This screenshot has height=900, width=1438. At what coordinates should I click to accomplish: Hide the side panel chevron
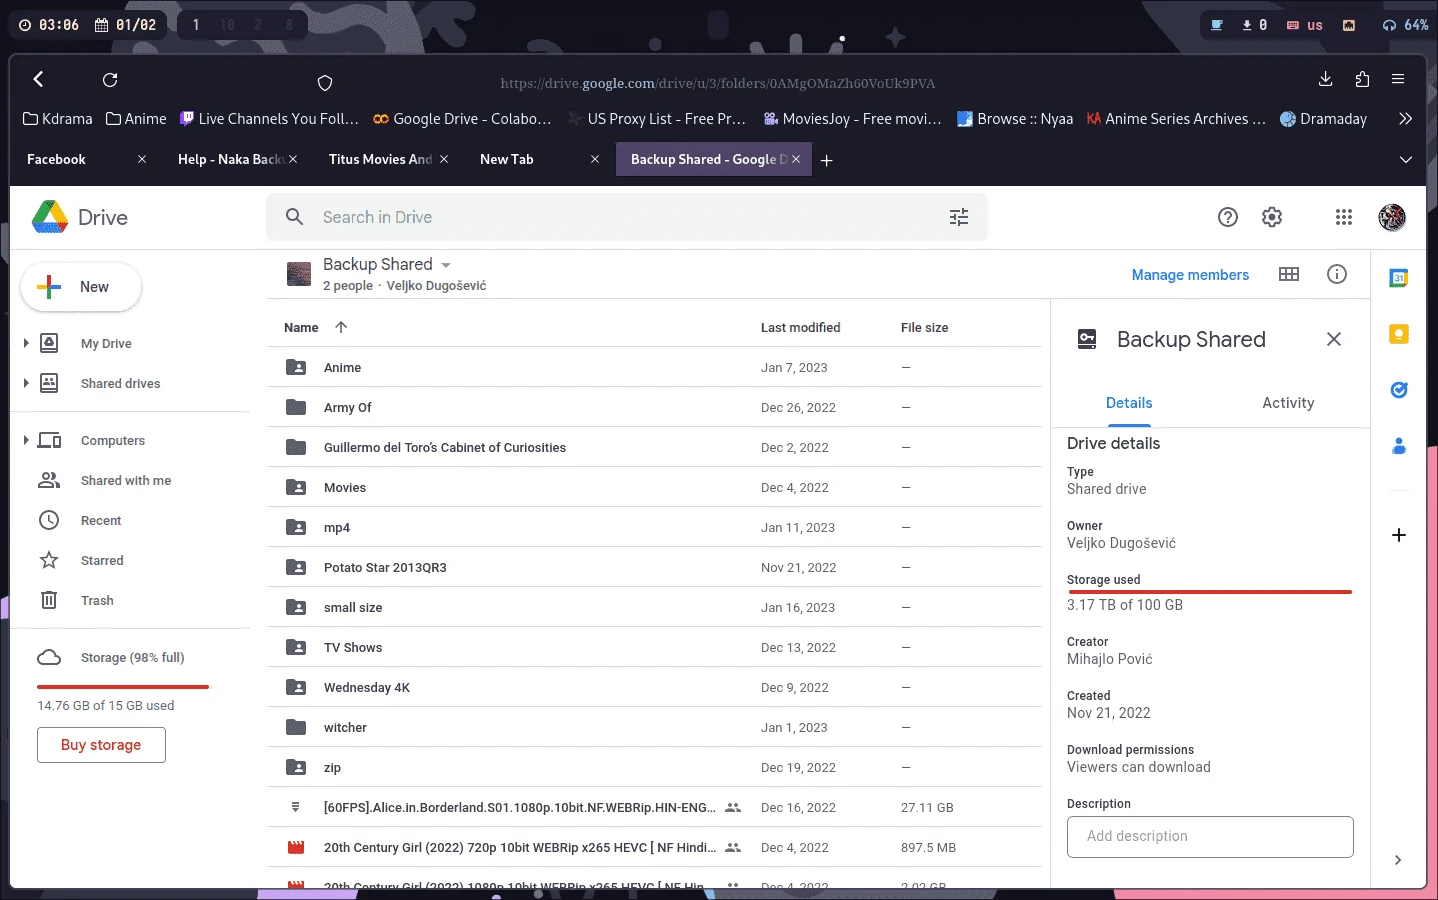click(1398, 860)
